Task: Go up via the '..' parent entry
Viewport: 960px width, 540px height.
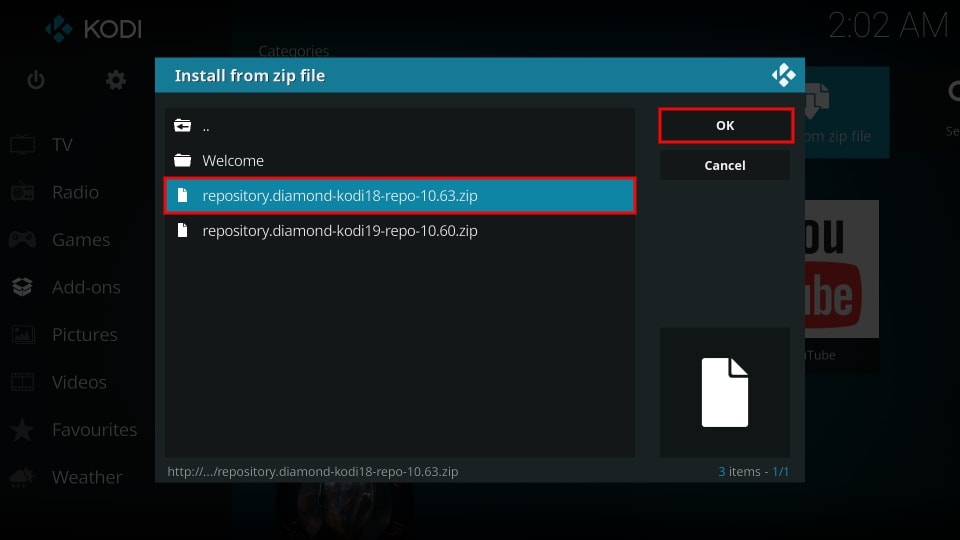Action: coord(400,126)
